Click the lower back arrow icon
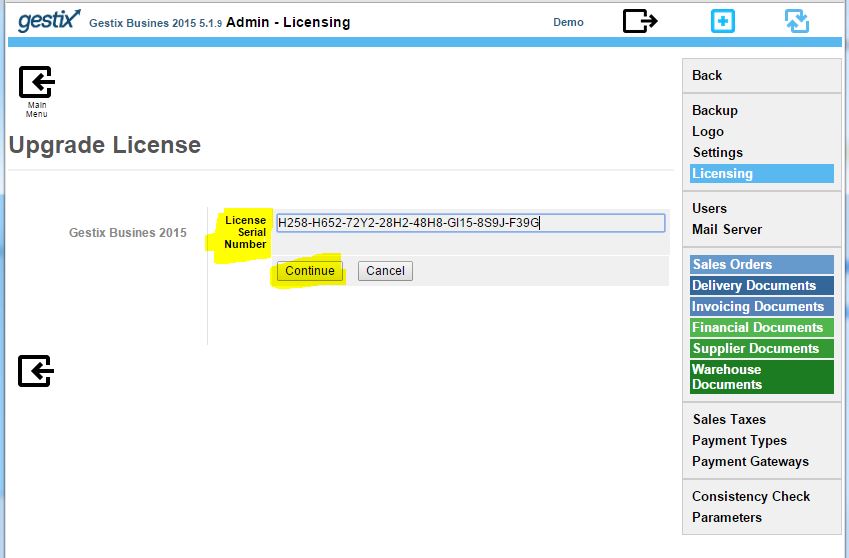Viewport: 849px width, 558px height. (x=36, y=371)
